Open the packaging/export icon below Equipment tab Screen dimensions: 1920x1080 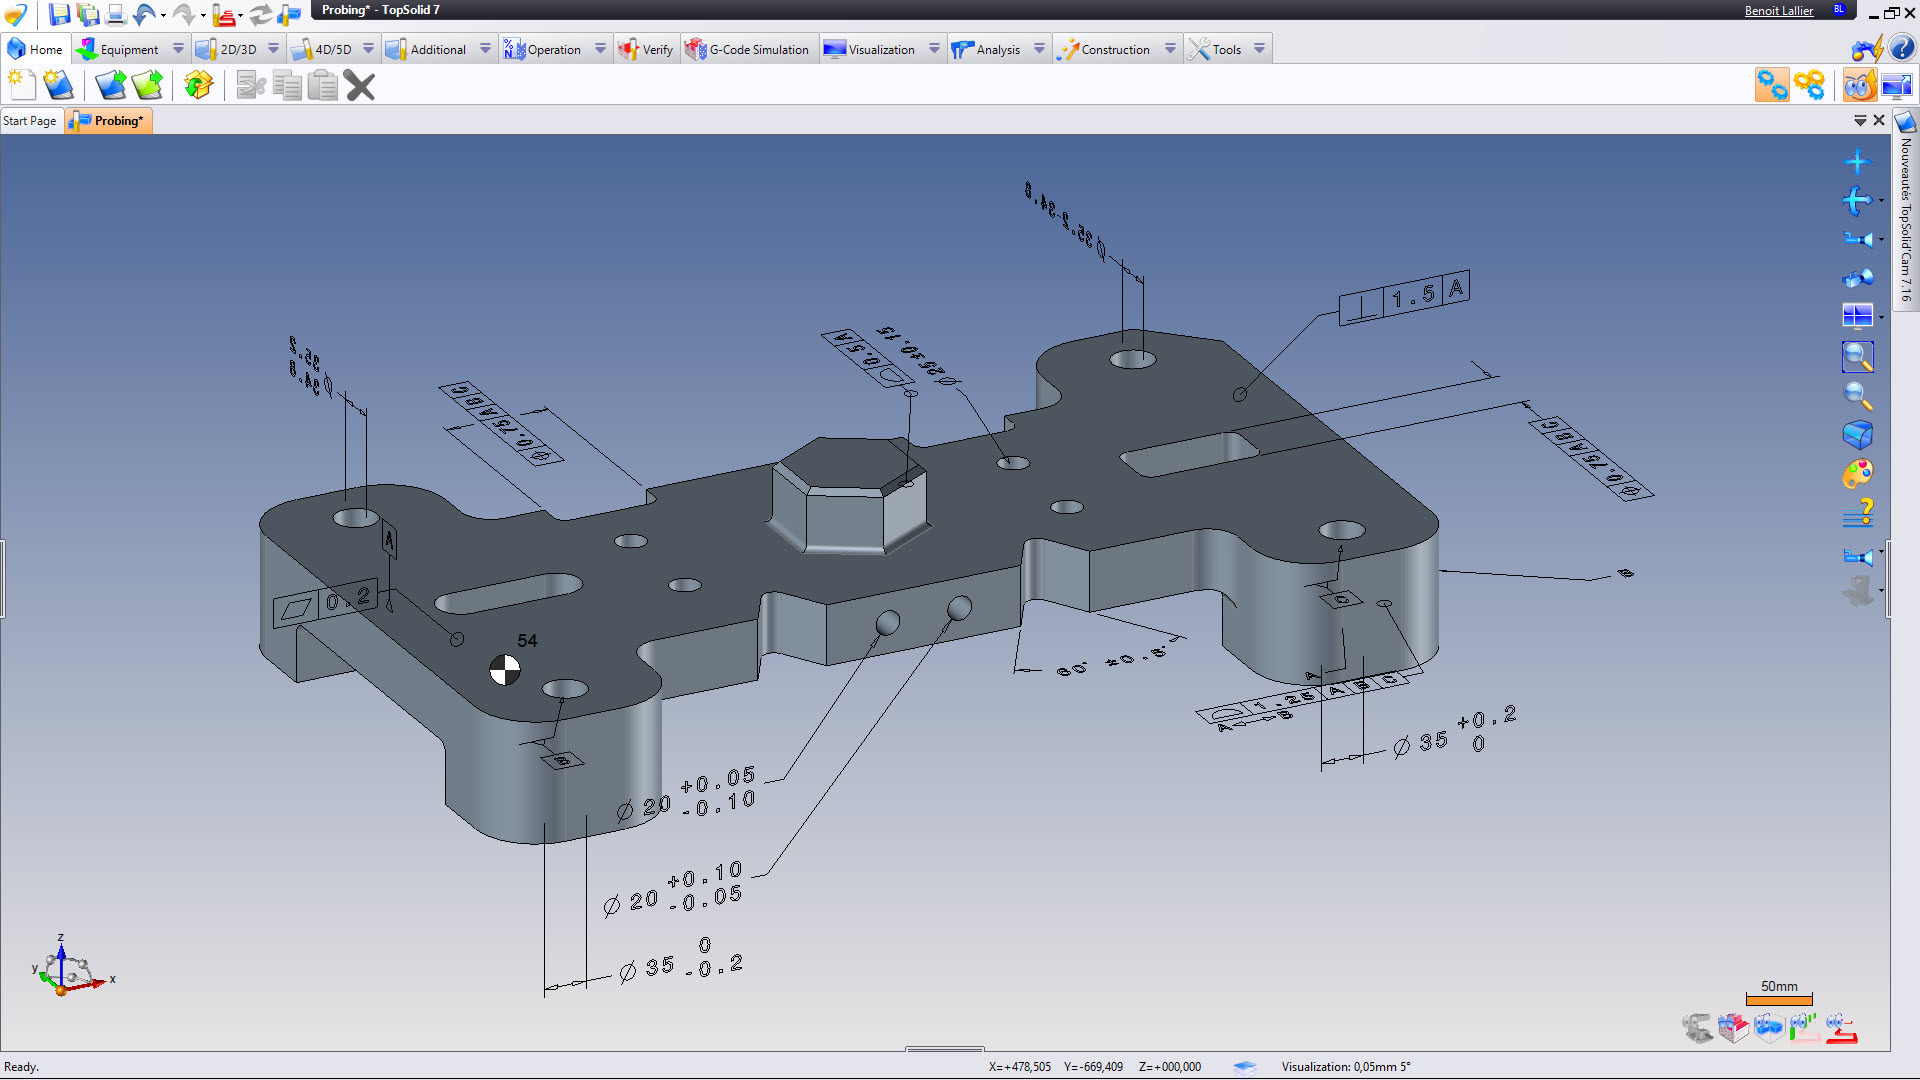click(x=197, y=86)
